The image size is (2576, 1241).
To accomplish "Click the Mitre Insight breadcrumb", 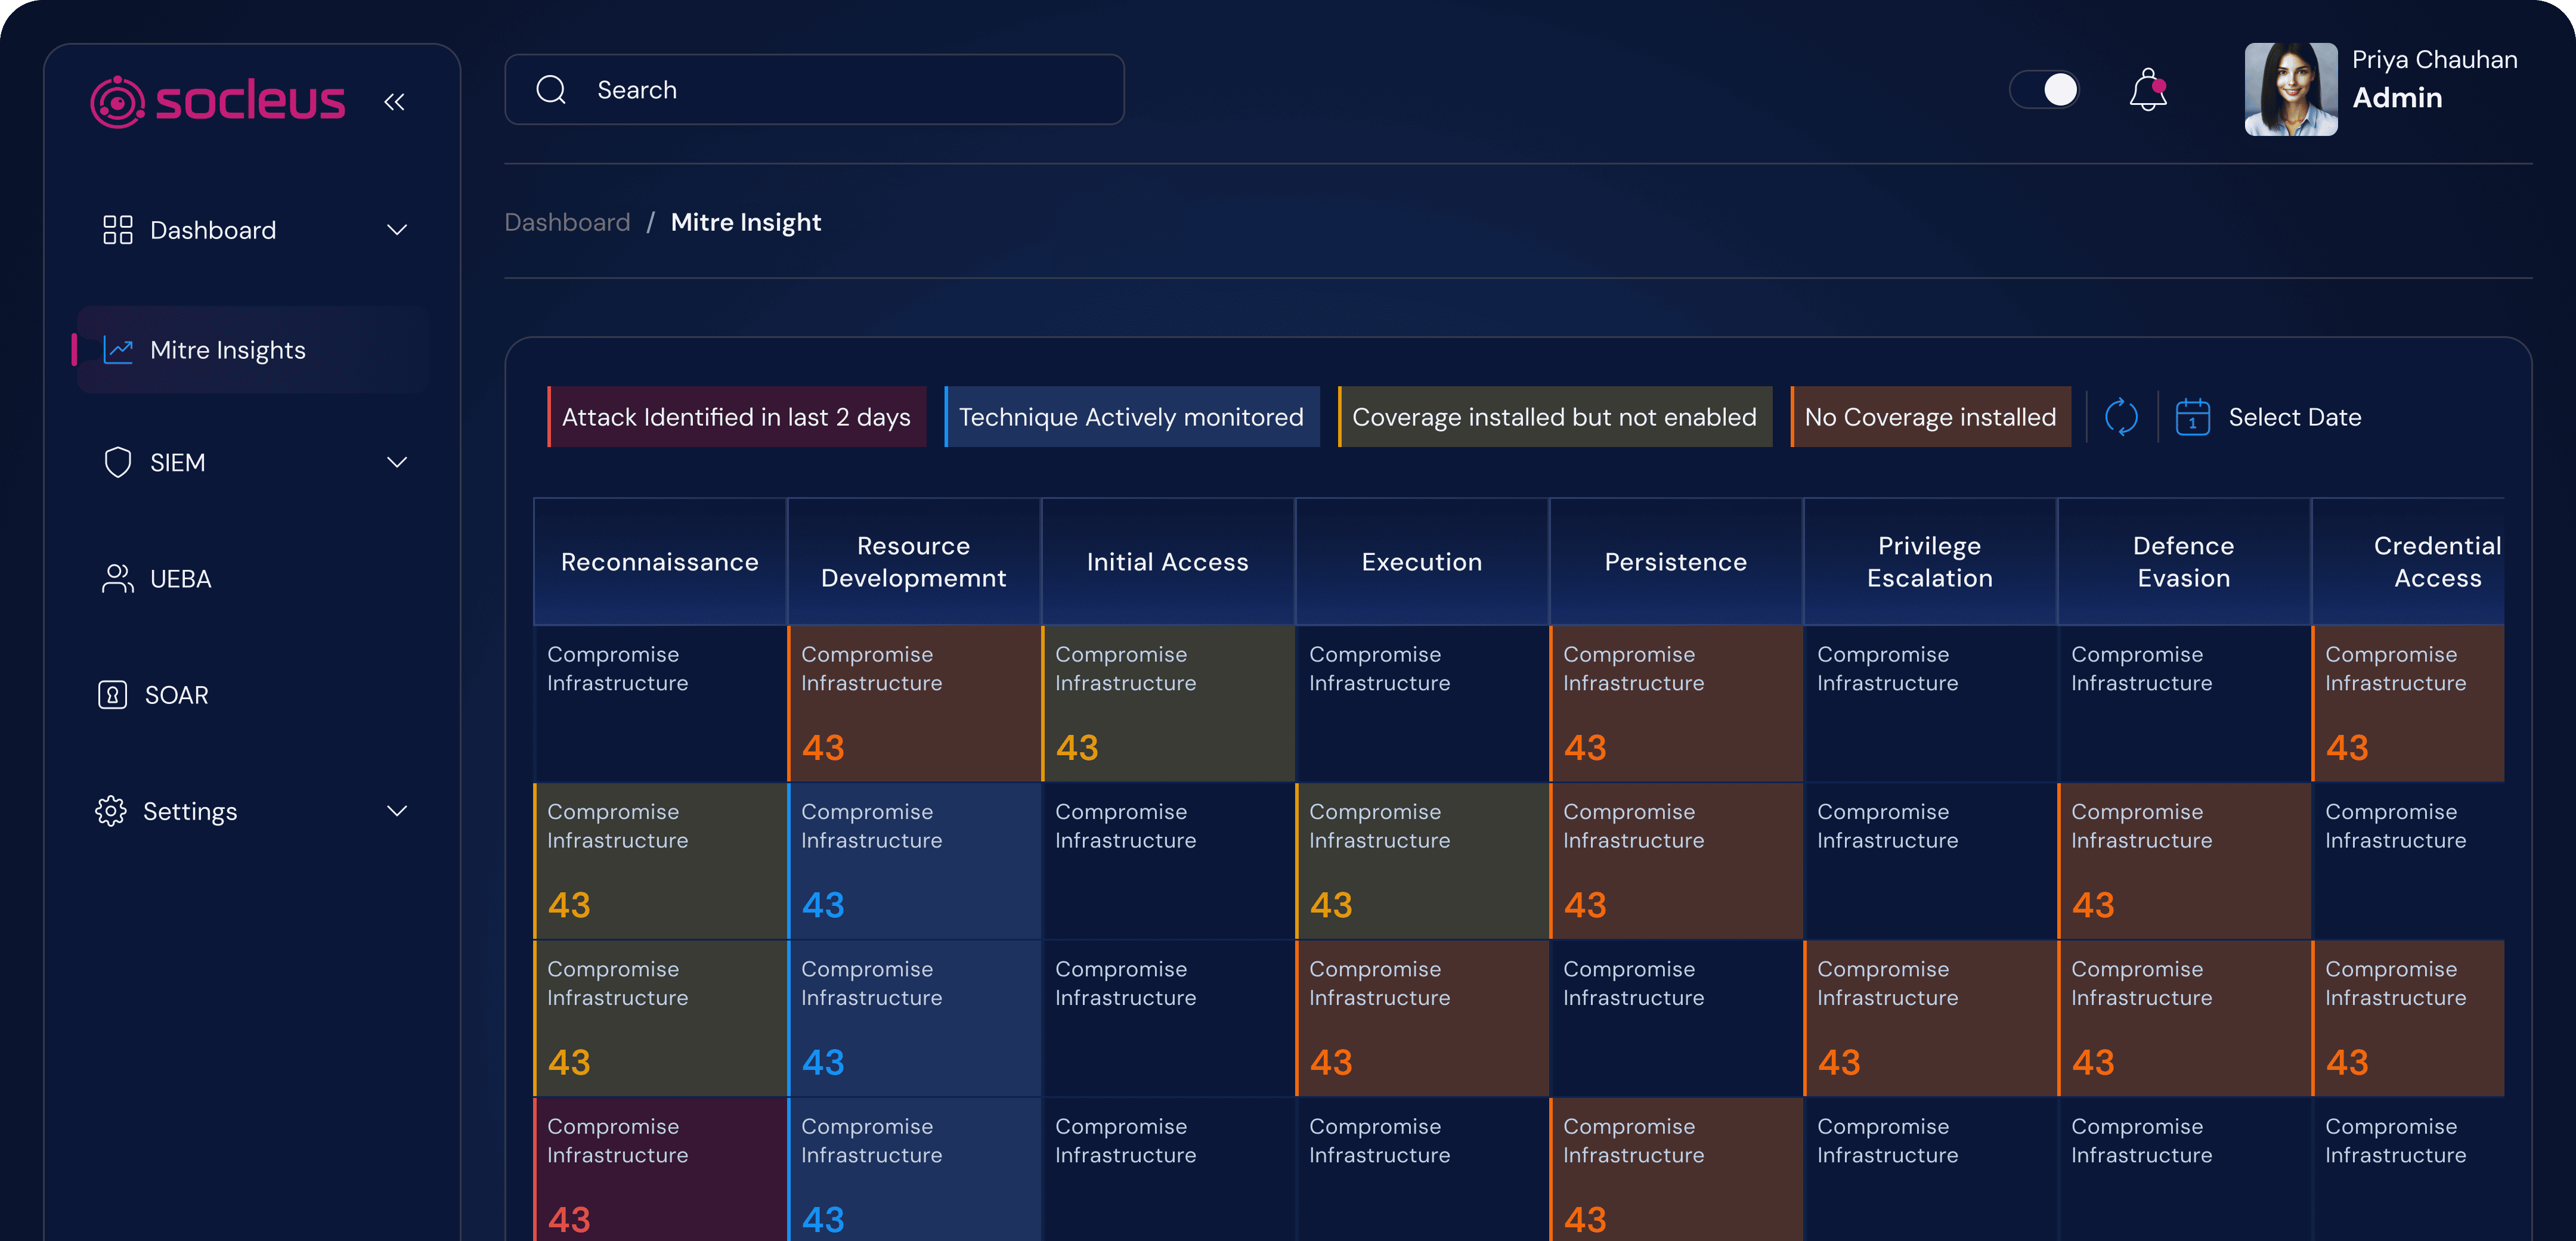I will [x=746, y=222].
